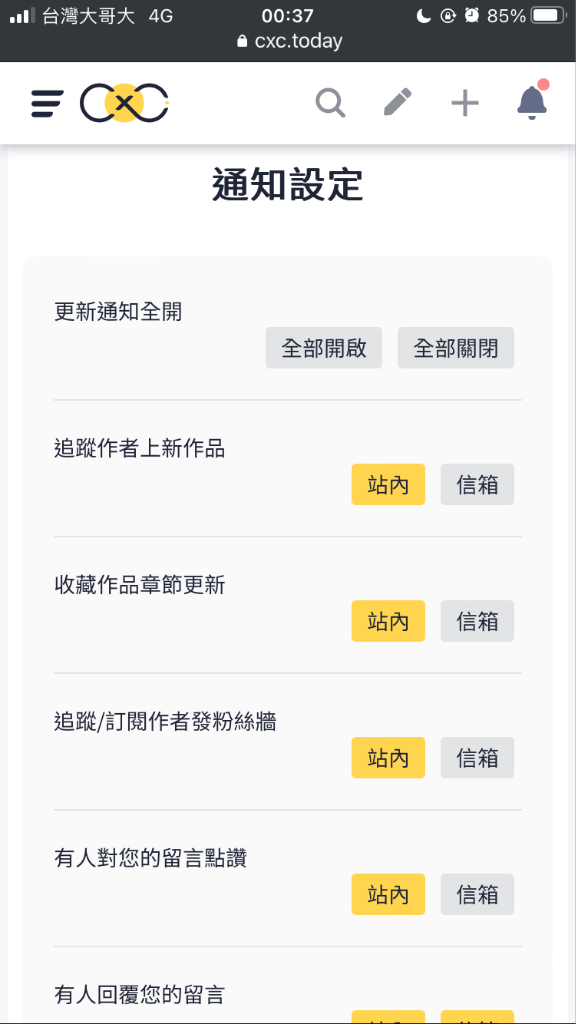Screen dimensions: 576x1024
Task: Open search with the magnifier icon
Action: click(x=330, y=103)
